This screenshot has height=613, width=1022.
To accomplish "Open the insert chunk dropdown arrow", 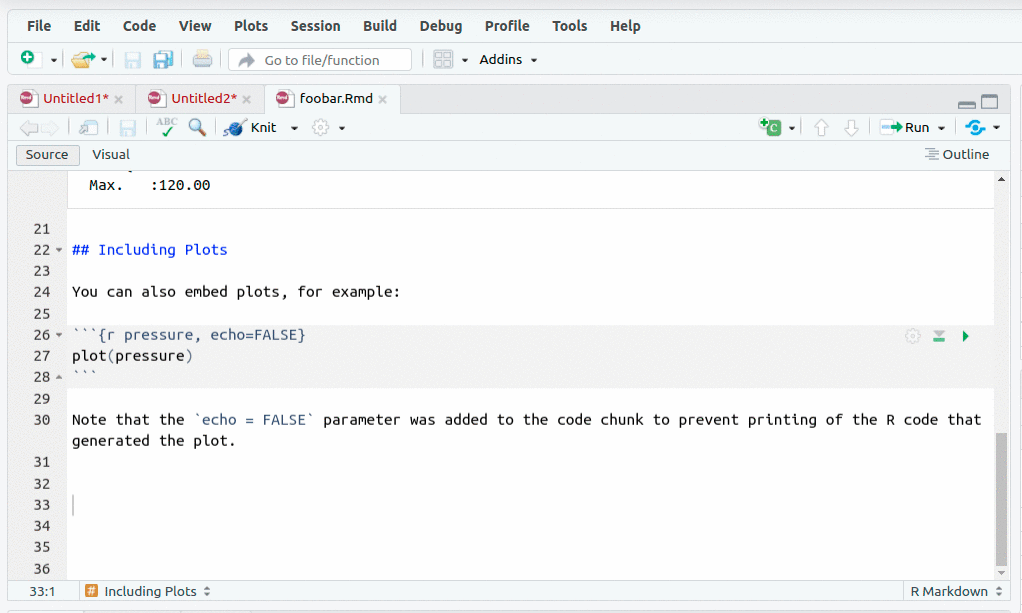I will tap(792, 128).
